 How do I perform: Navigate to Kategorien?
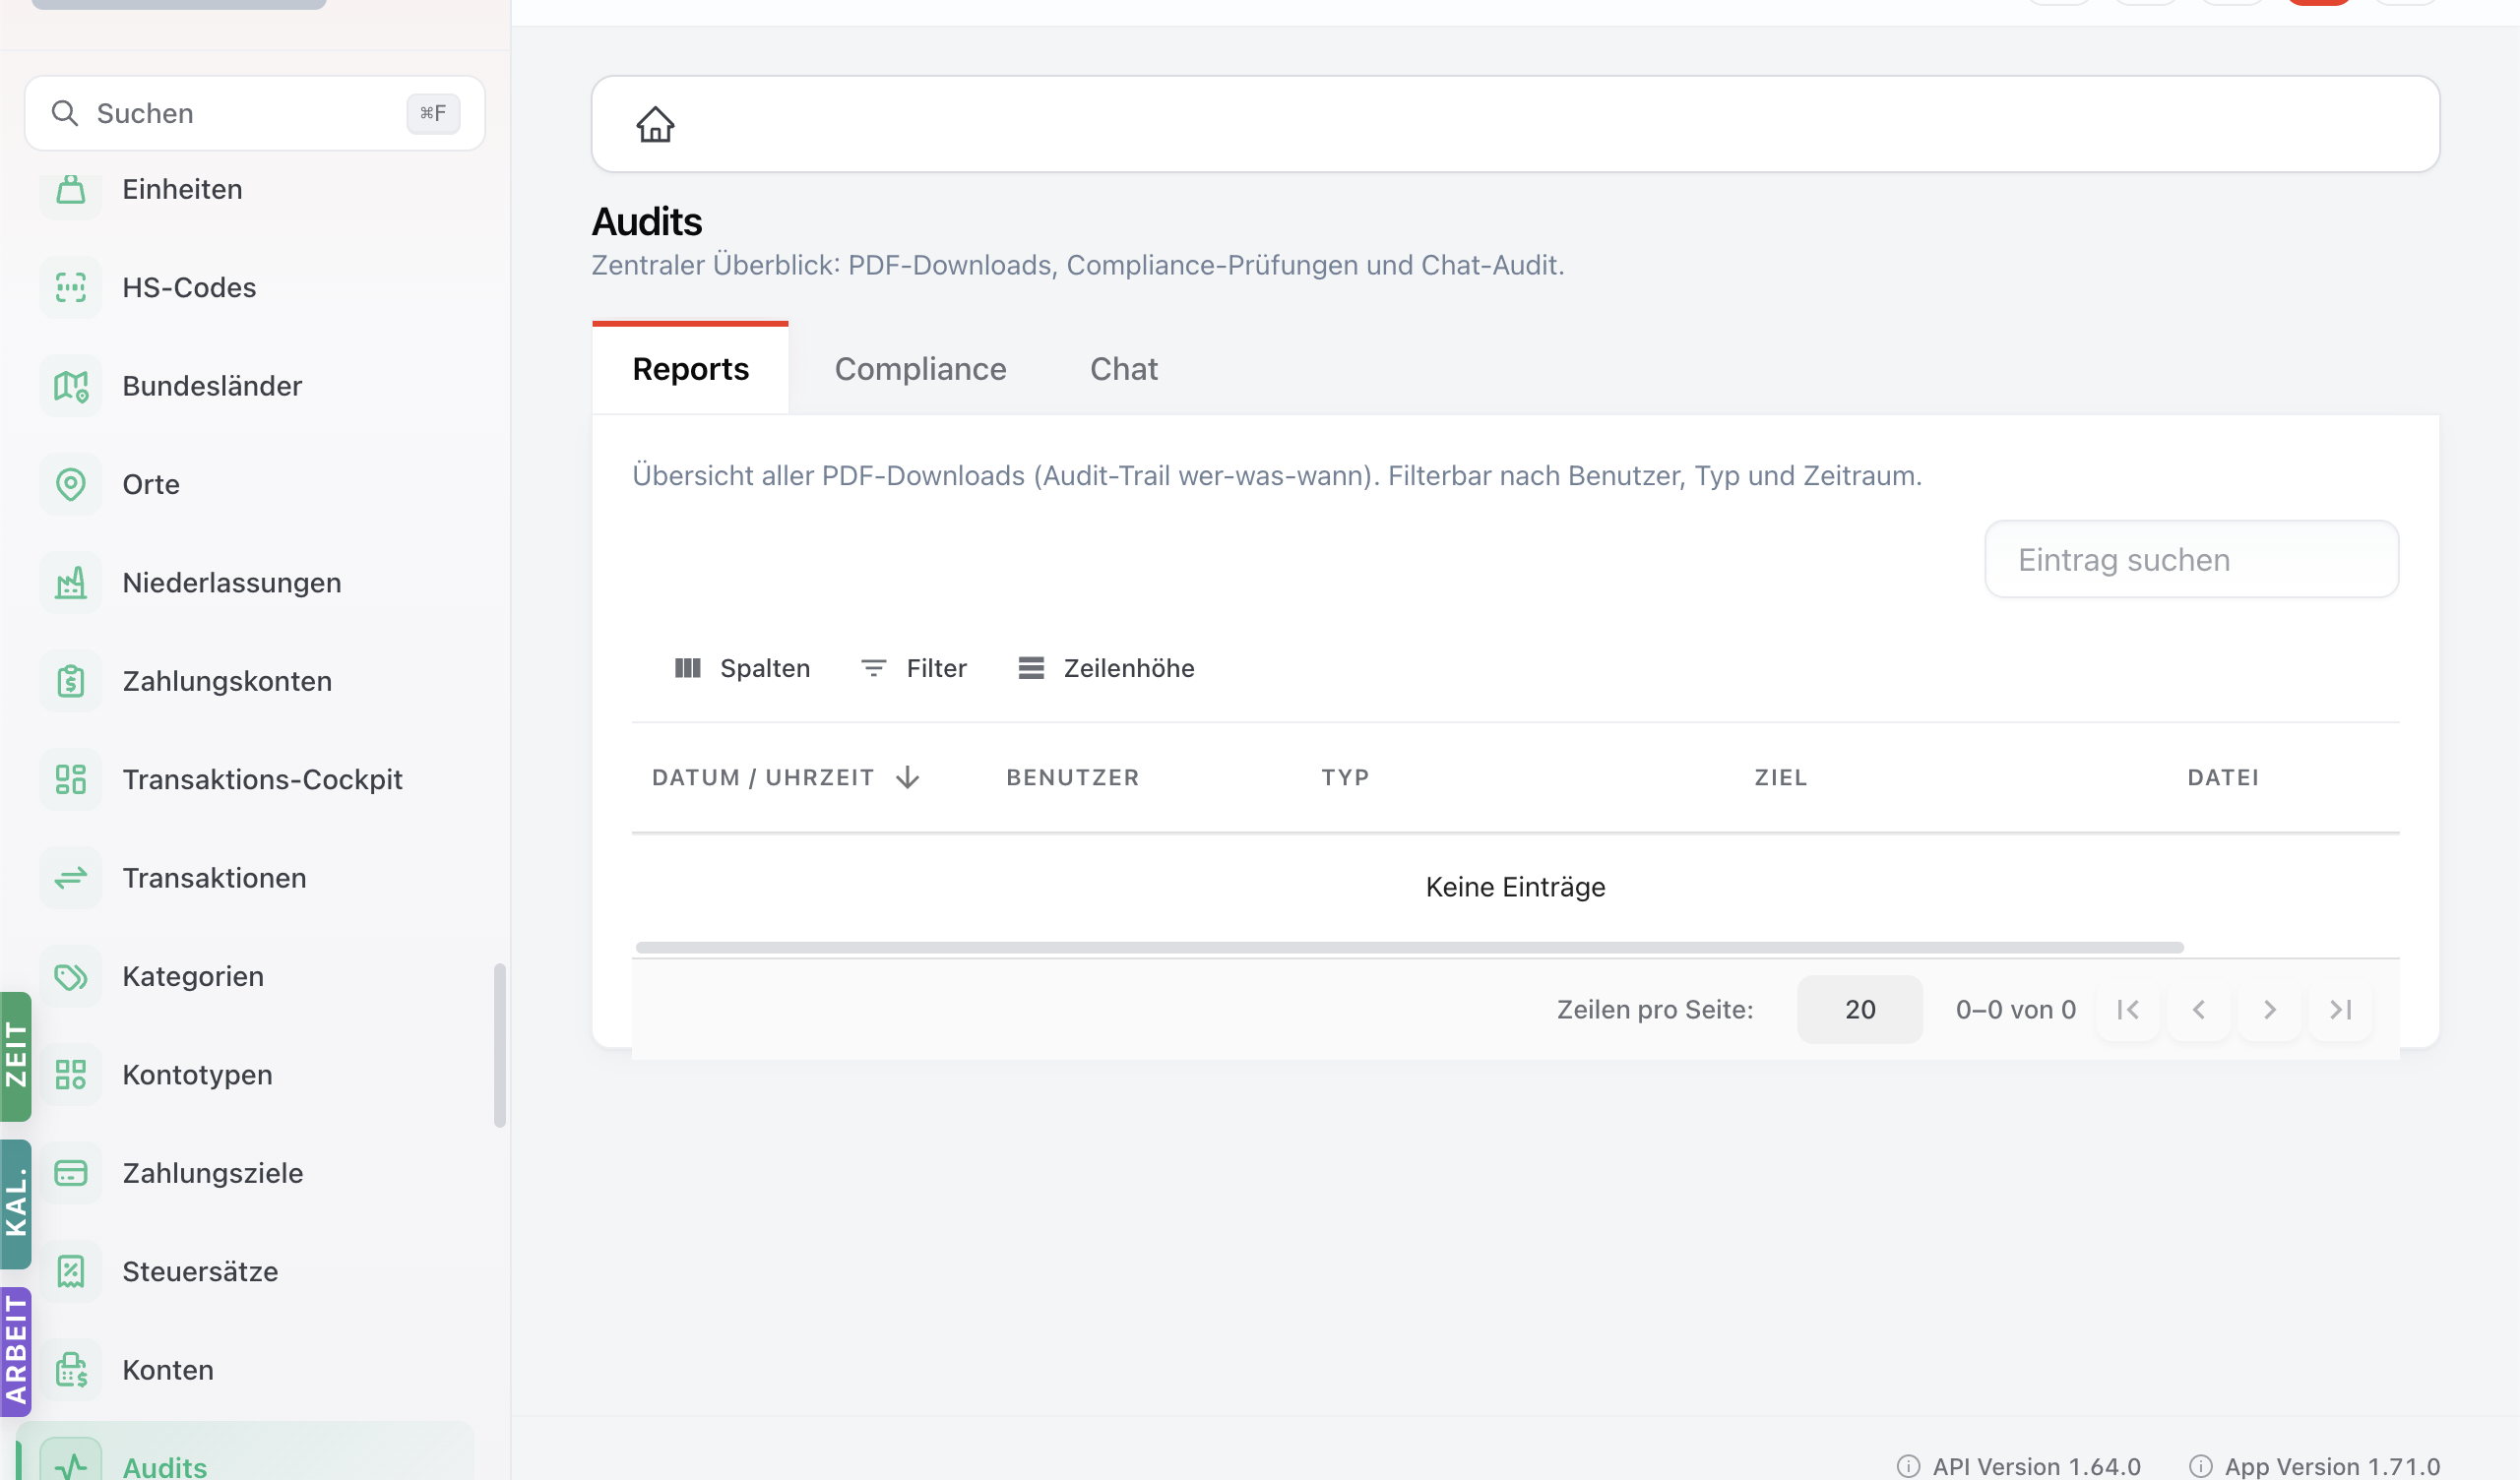pos(193,976)
